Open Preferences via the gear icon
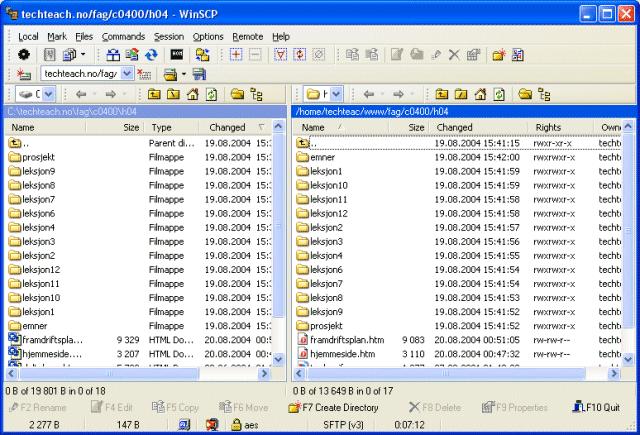The height and width of the screenshot is (435, 640). (24, 55)
